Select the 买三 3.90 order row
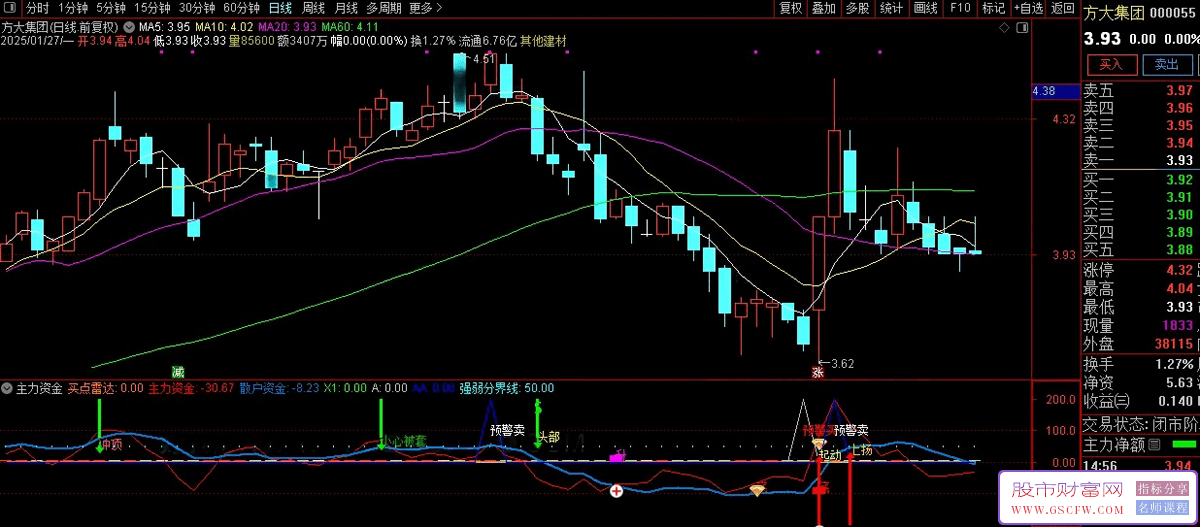 [1140, 214]
